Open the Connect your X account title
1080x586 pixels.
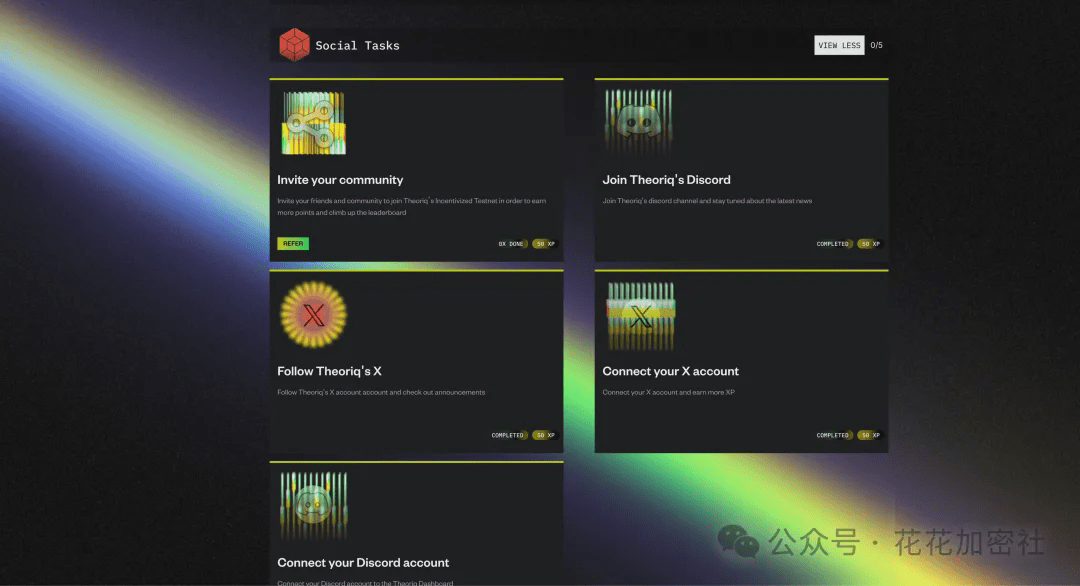click(x=670, y=371)
